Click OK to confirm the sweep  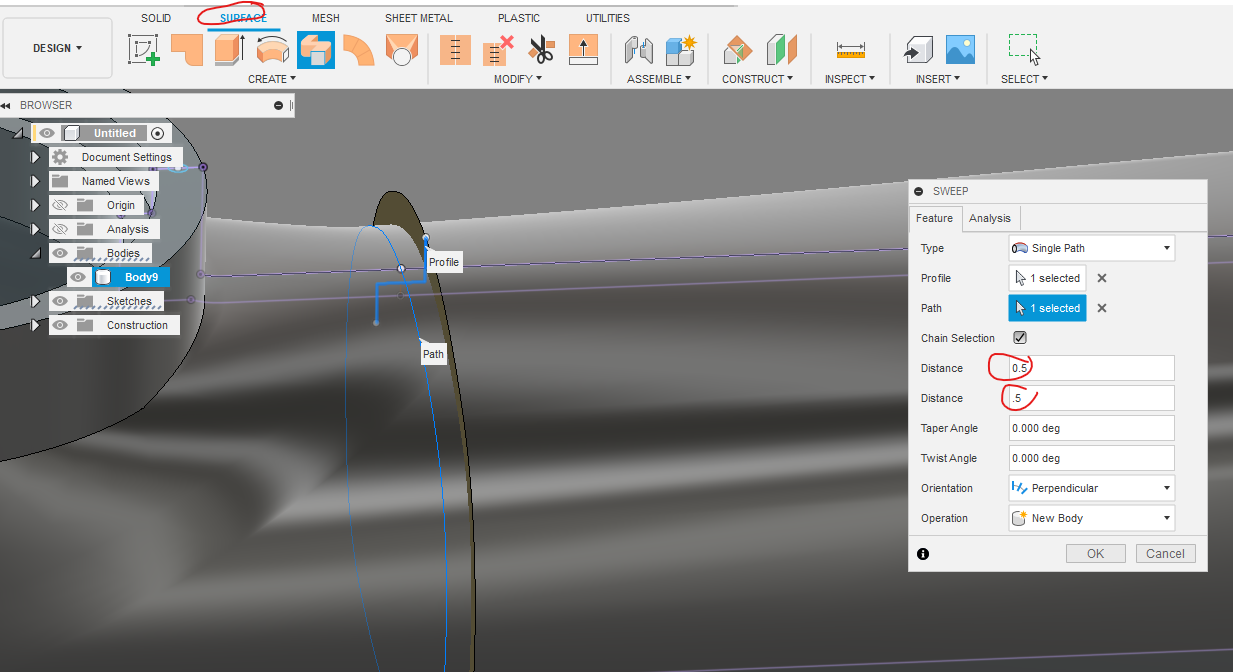(1095, 552)
